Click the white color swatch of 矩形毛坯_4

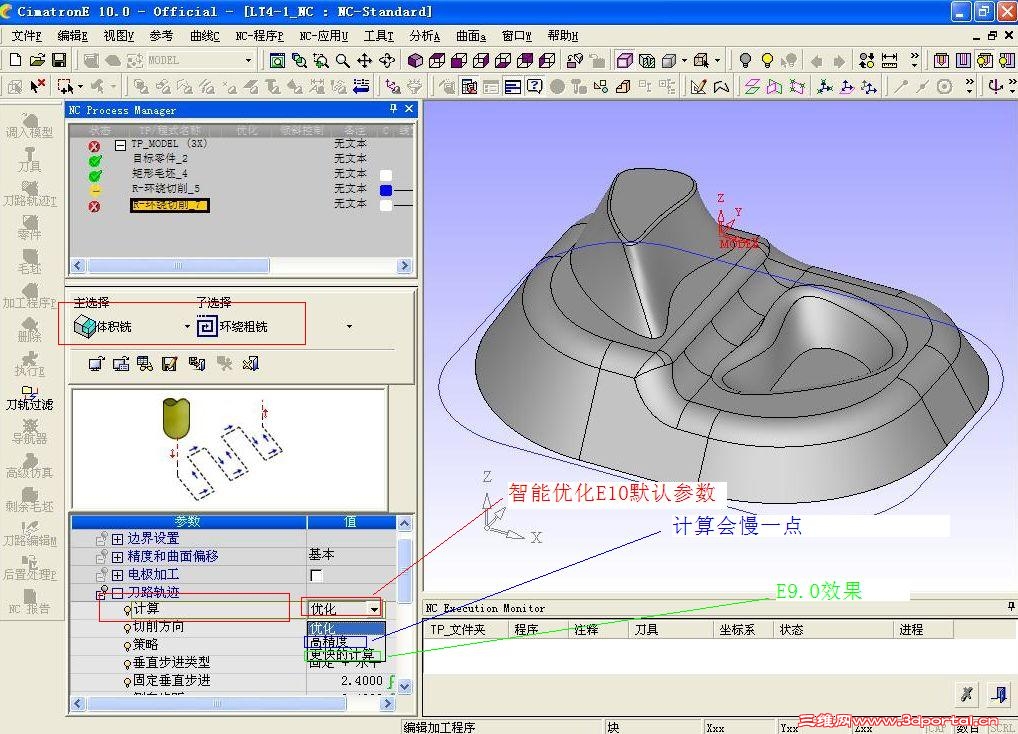[x=386, y=175]
